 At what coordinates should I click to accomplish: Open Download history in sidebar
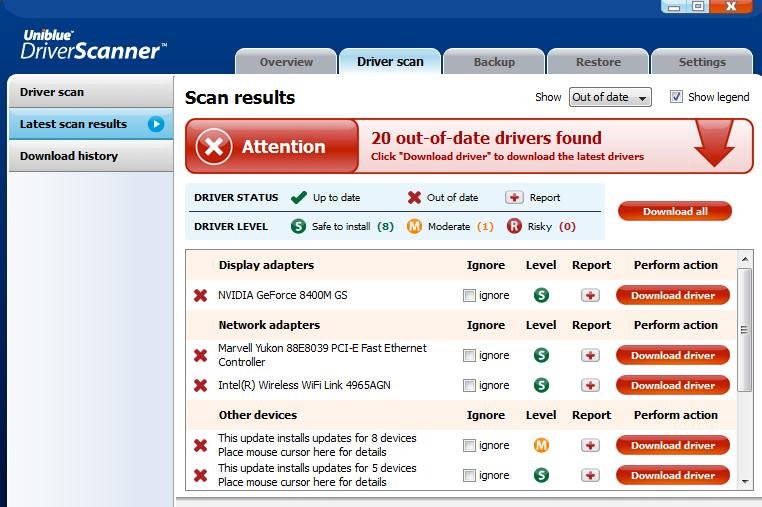tap(91, 156)
